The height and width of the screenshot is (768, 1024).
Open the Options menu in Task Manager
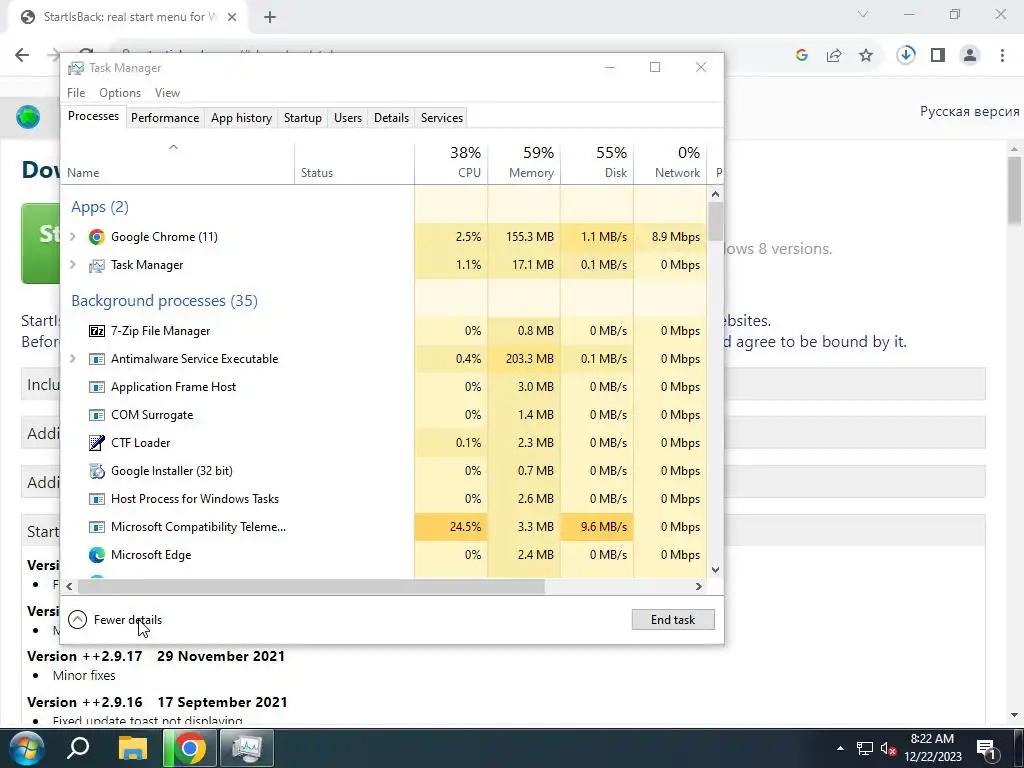(x=120, y=93)
